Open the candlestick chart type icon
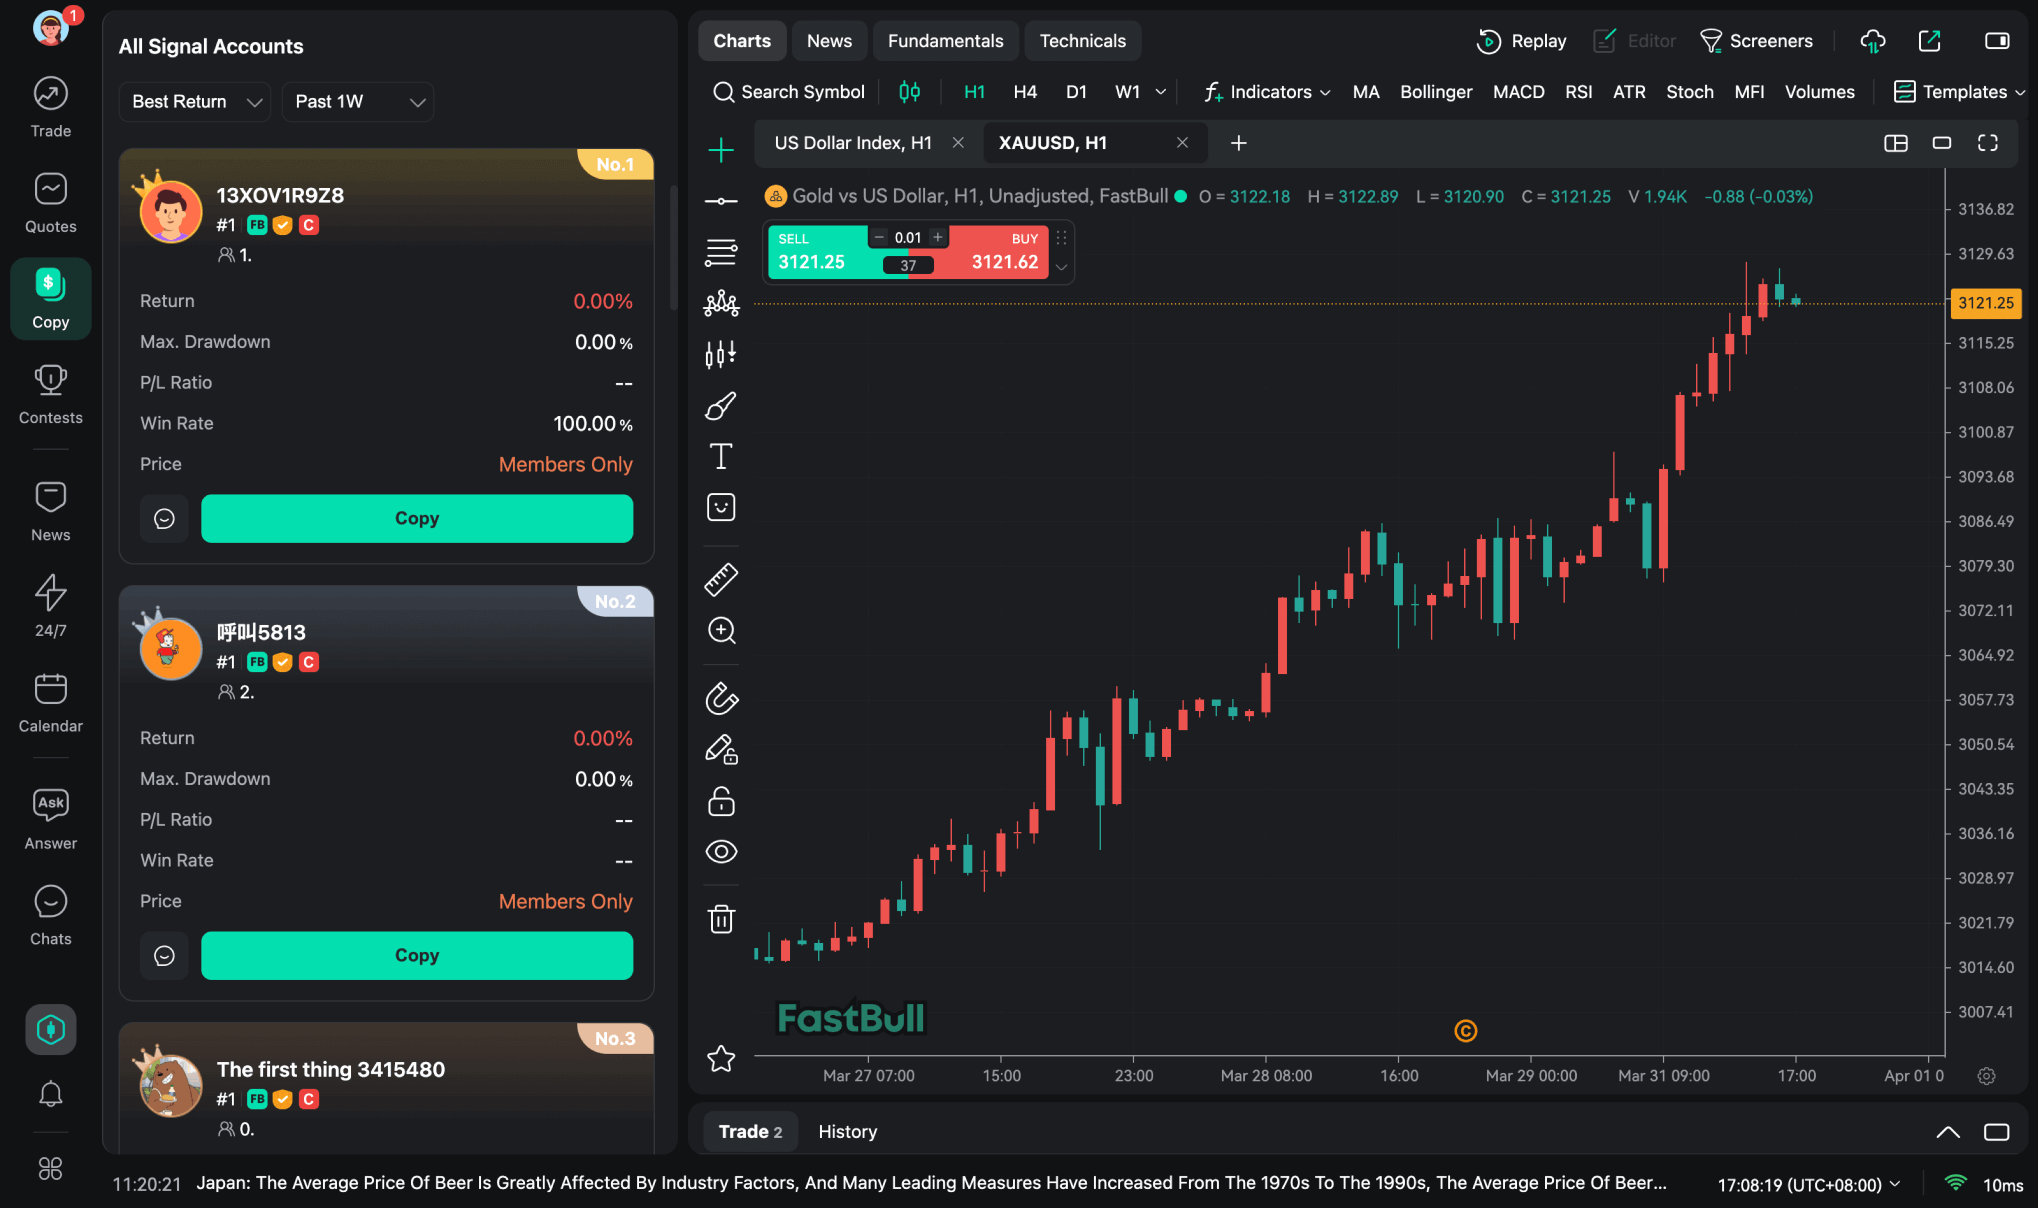This screenshot has height=1208, width=2038. tap(909, 92)
